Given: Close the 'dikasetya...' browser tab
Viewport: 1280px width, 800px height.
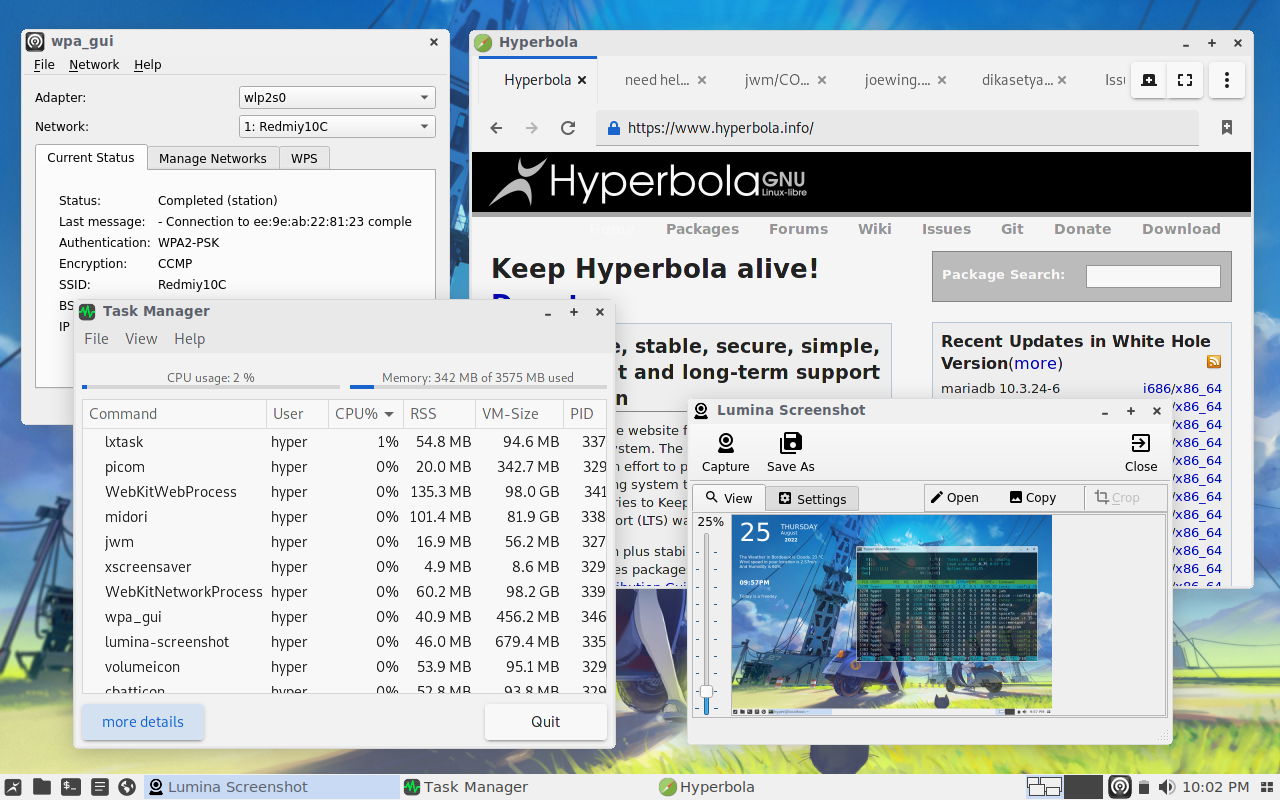Looking at the screenshot, I should coord(1062,80).
